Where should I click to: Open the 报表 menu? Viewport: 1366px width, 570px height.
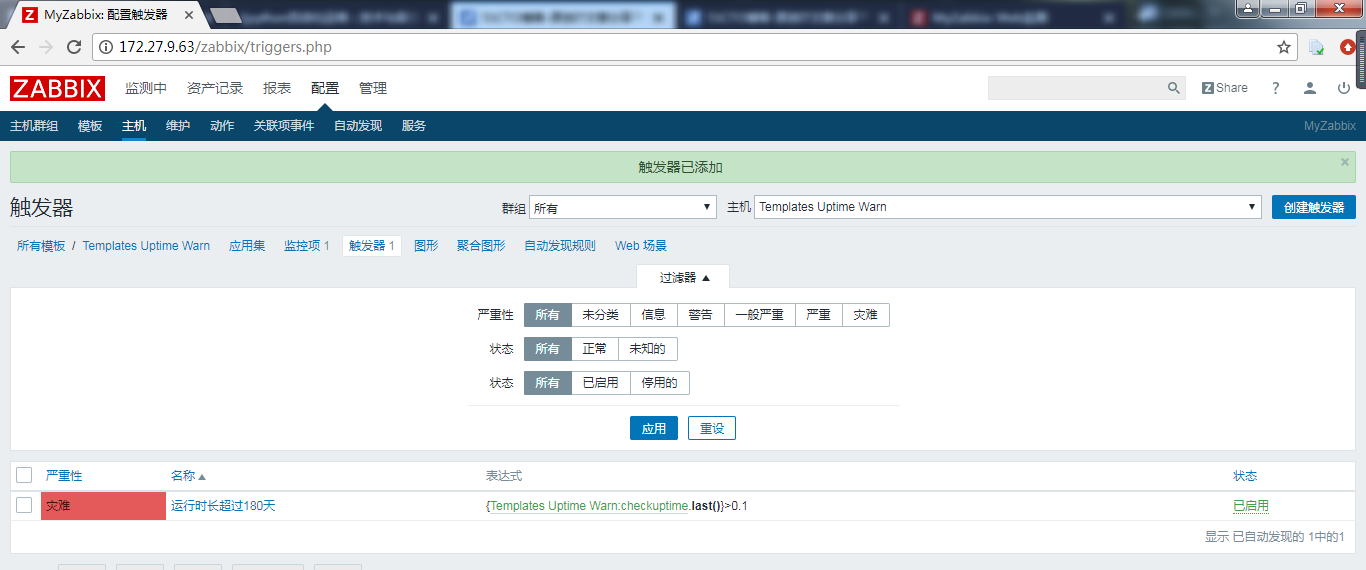tap(277, 88)
